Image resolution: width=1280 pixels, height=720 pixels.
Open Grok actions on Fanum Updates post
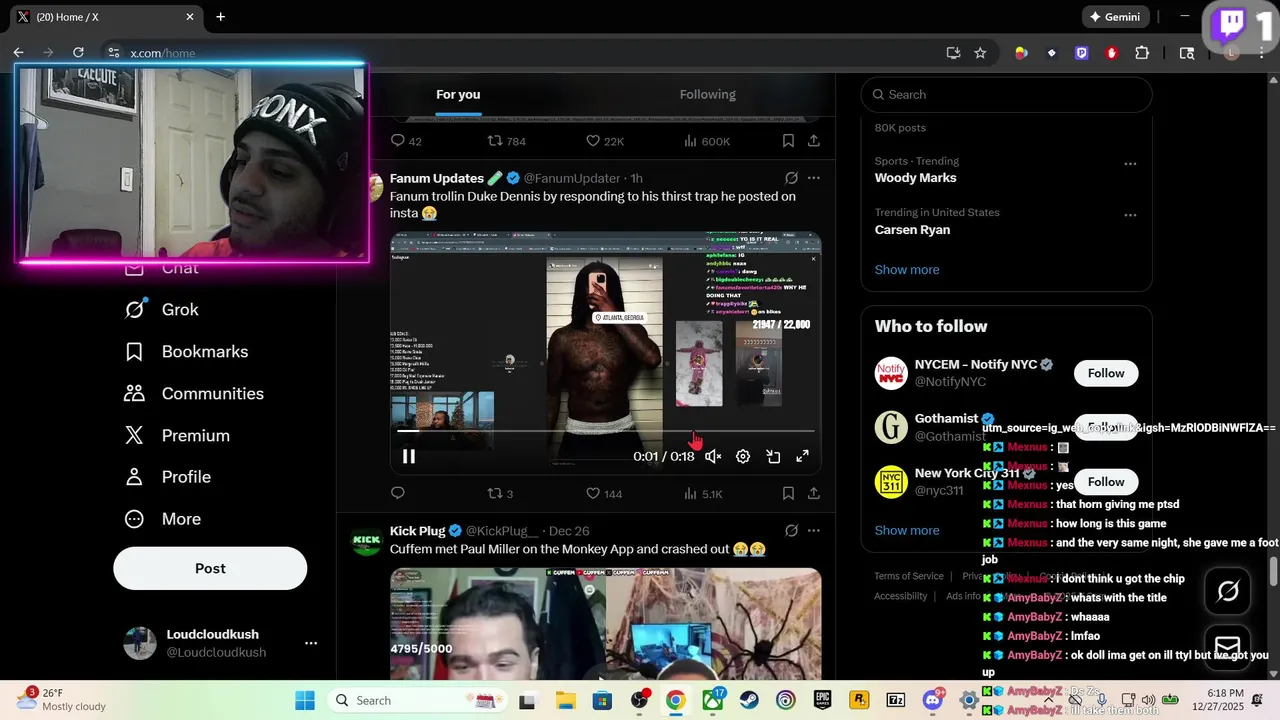coord(791,178)
